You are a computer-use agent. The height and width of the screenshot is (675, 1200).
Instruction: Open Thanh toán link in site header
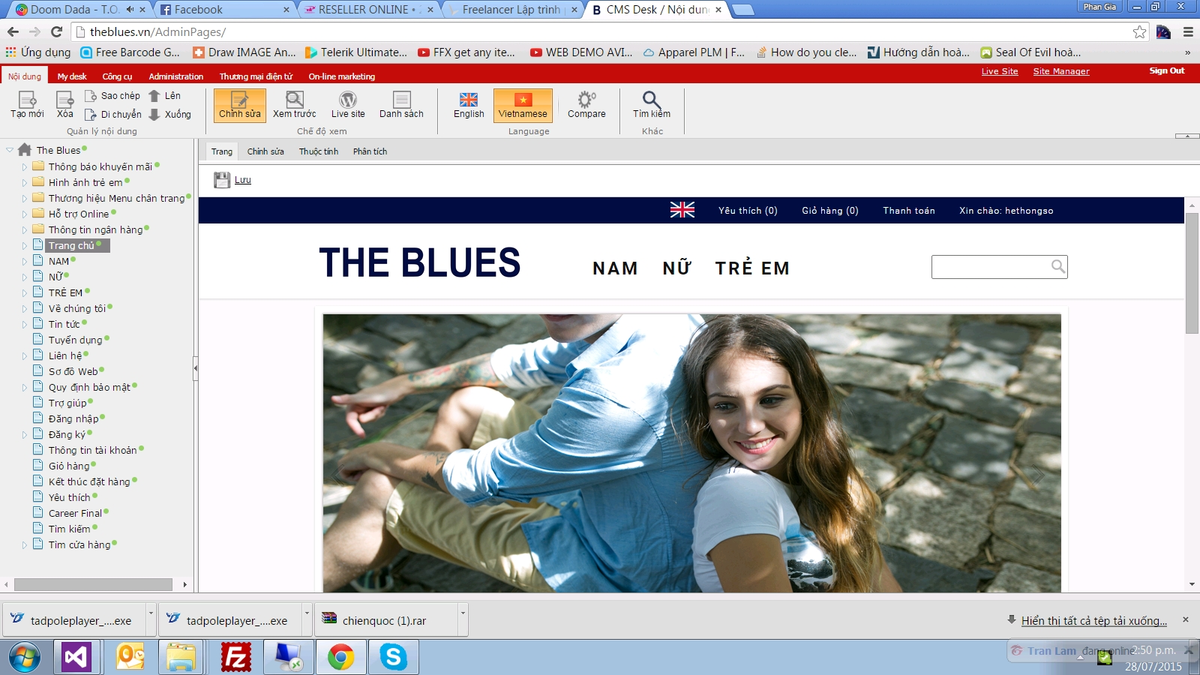pyautogui.click(x=909, y=211)
